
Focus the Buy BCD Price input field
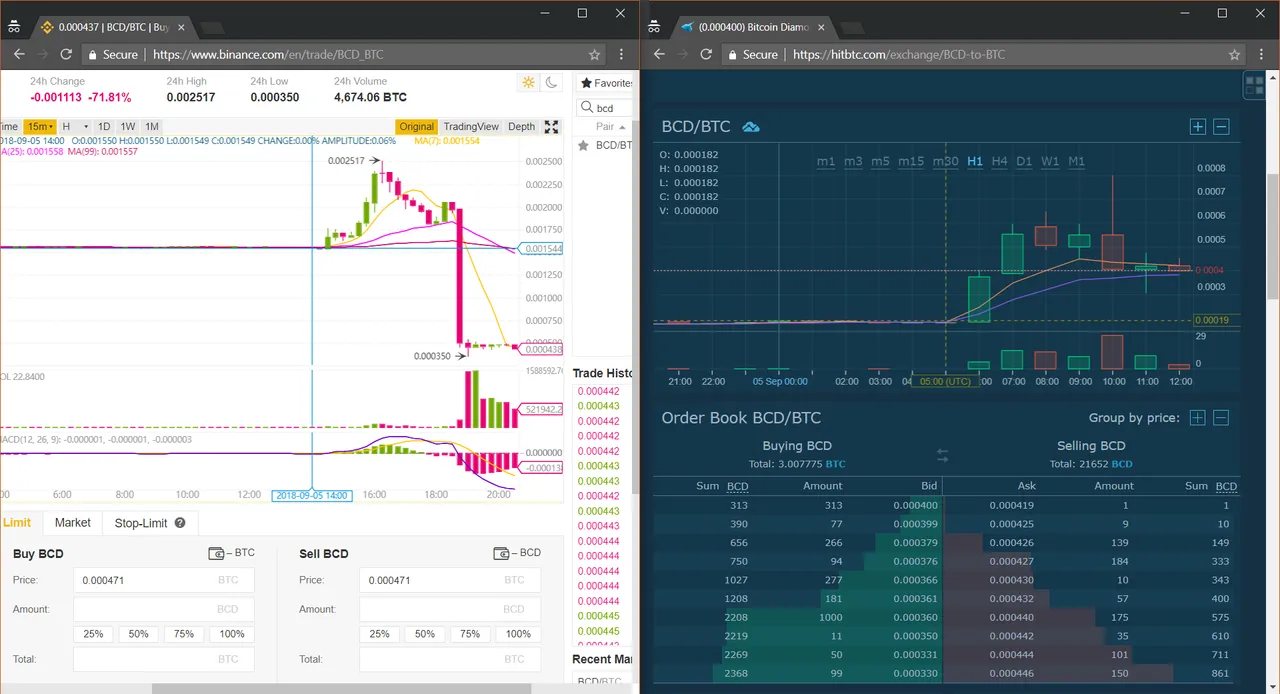pos(163,580)
